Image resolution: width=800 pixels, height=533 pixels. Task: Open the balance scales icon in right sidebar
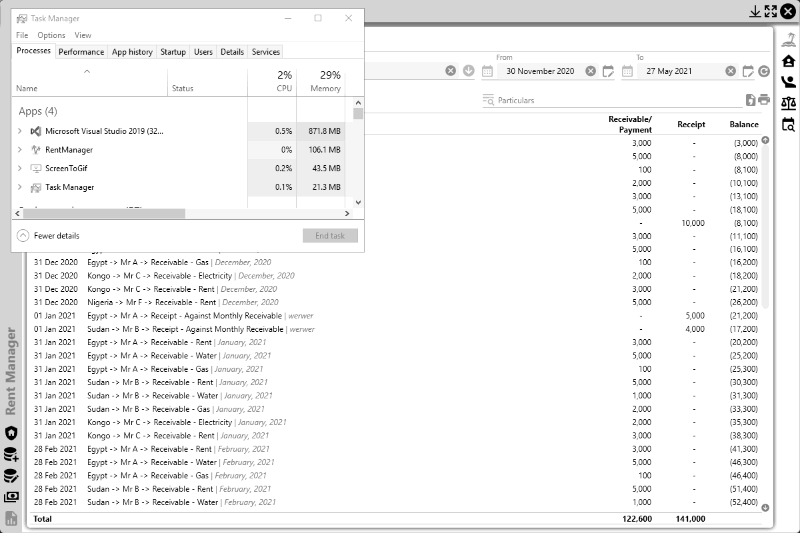click(x=789, y=103)
